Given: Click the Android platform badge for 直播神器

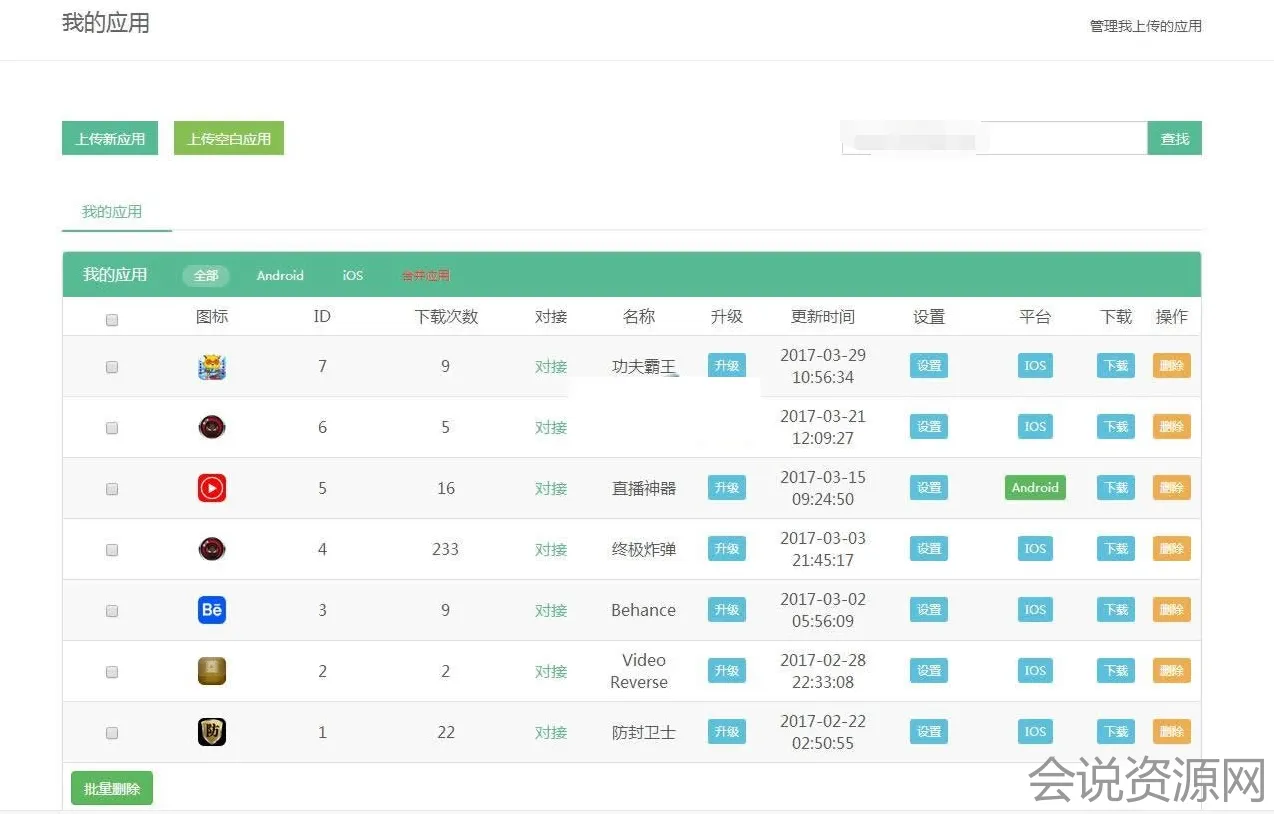Looking at the screenshot, I should point(1035,488).
